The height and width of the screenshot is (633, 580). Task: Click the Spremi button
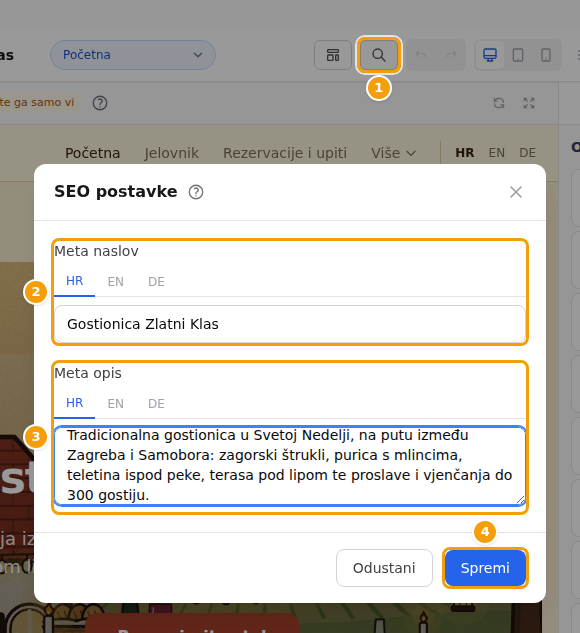[x=485, y=568]
